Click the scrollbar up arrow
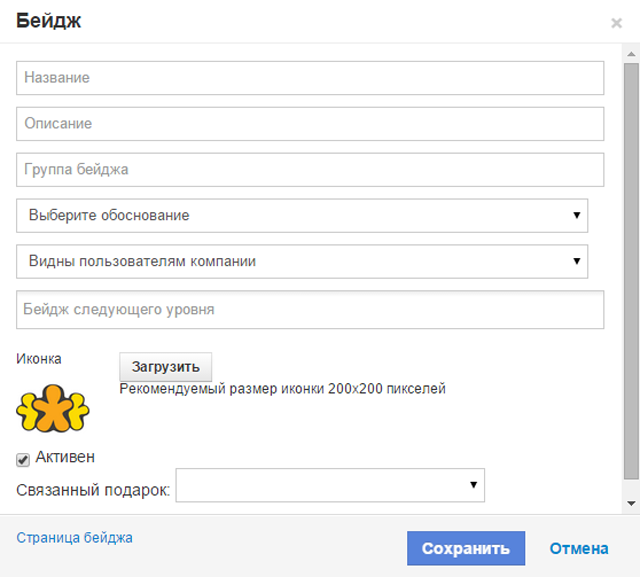640x577 pixels. (x=631, y=54)
